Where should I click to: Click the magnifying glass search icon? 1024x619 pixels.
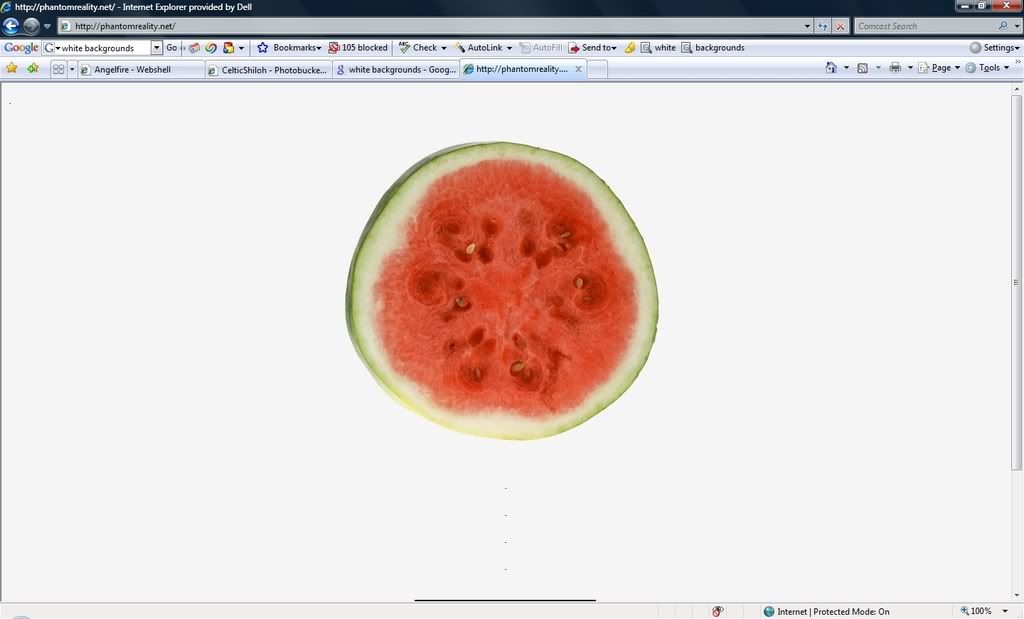(x=1002, y=25)
